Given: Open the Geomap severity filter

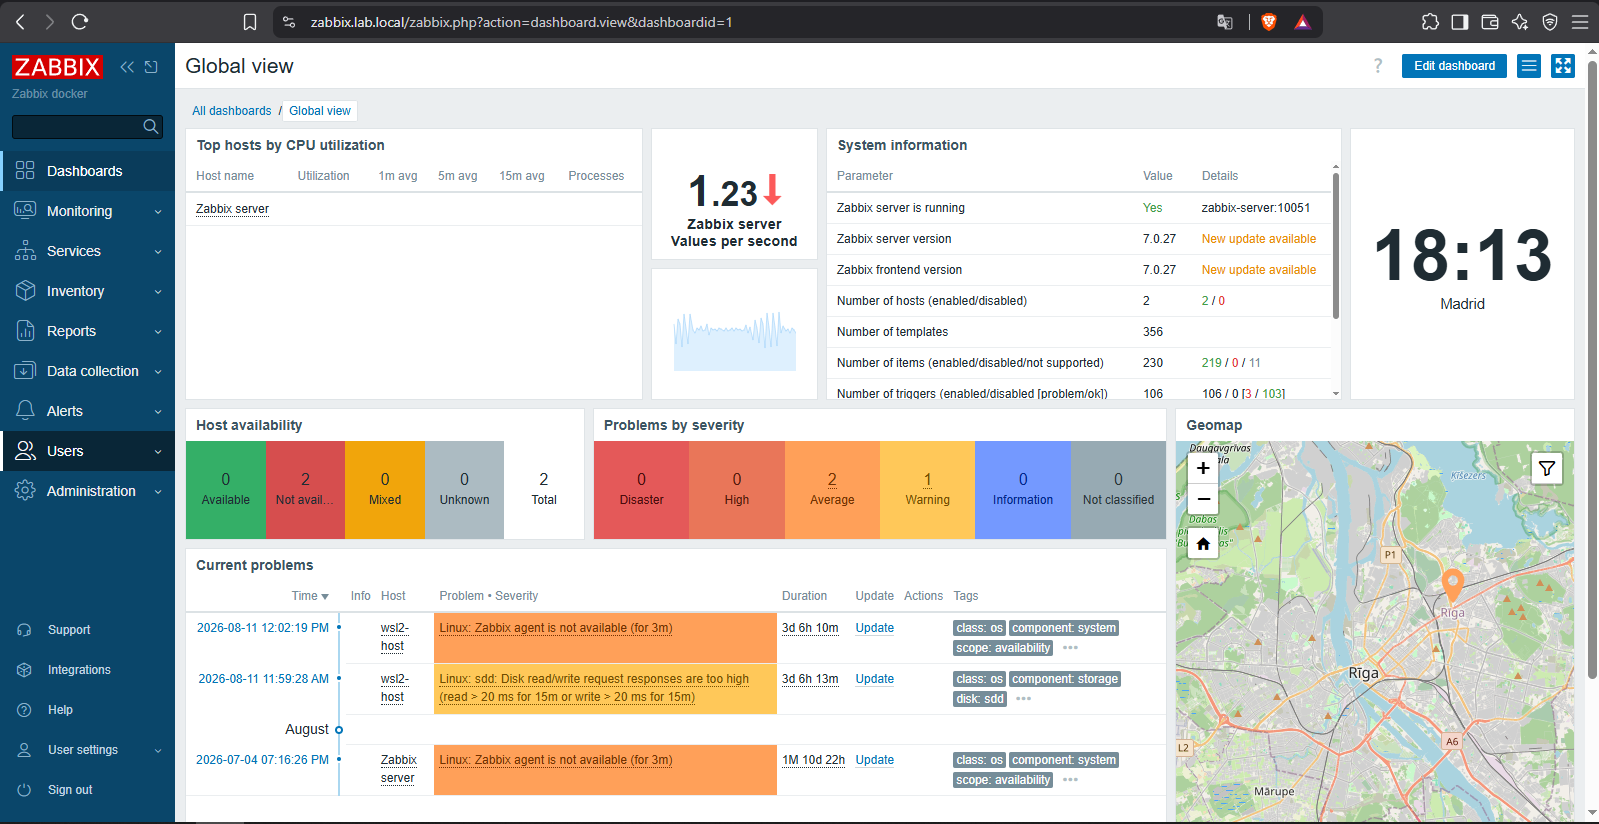Looking at the screenshot, I should 1547,468.
